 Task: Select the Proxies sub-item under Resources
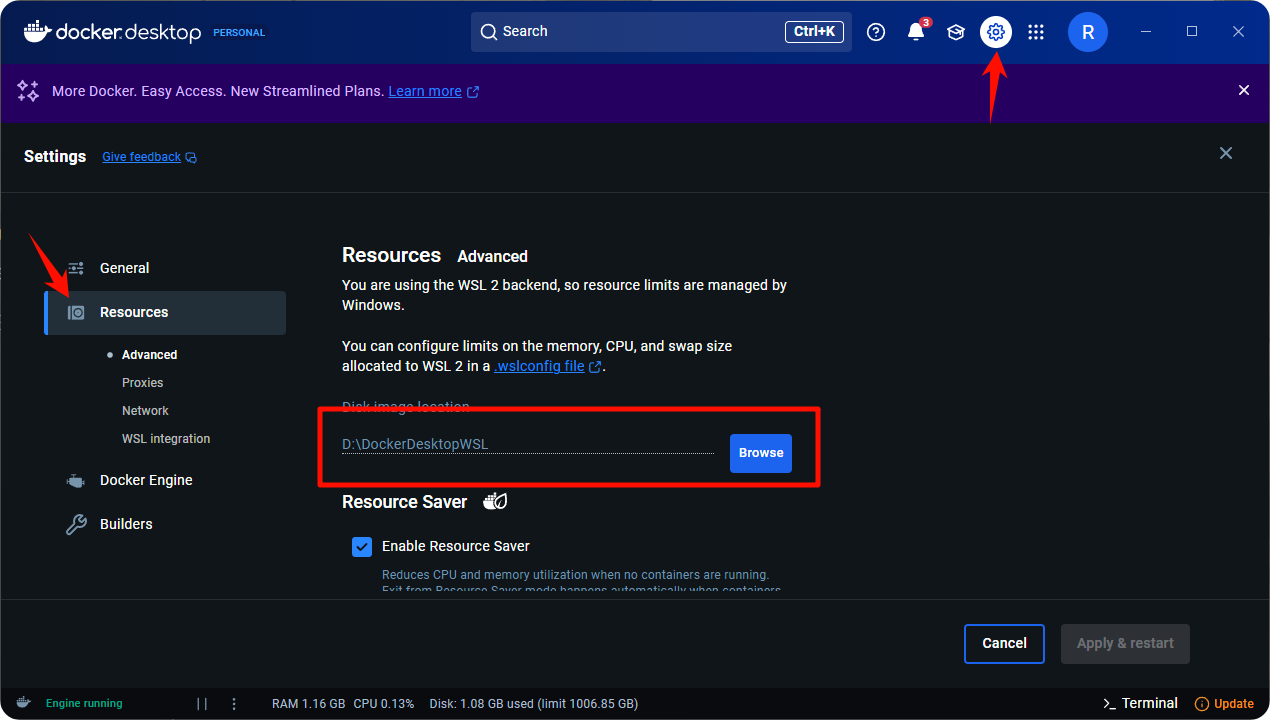click(142, 383)
